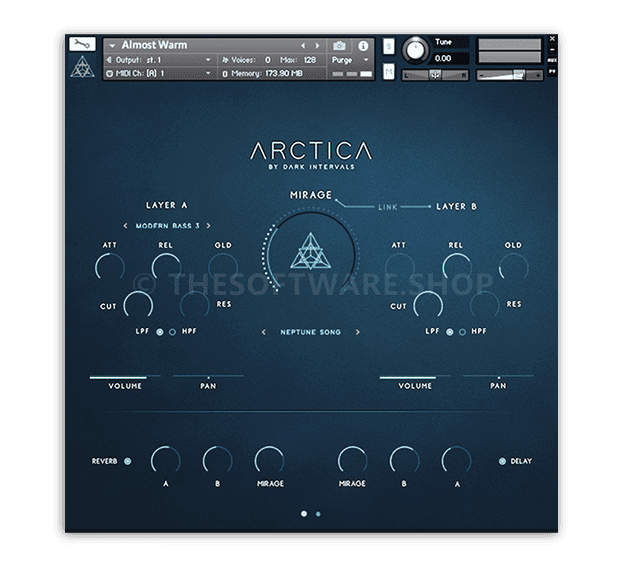Adjust Layer A ATT knob

pyautogui.click(x=110, y=267)
